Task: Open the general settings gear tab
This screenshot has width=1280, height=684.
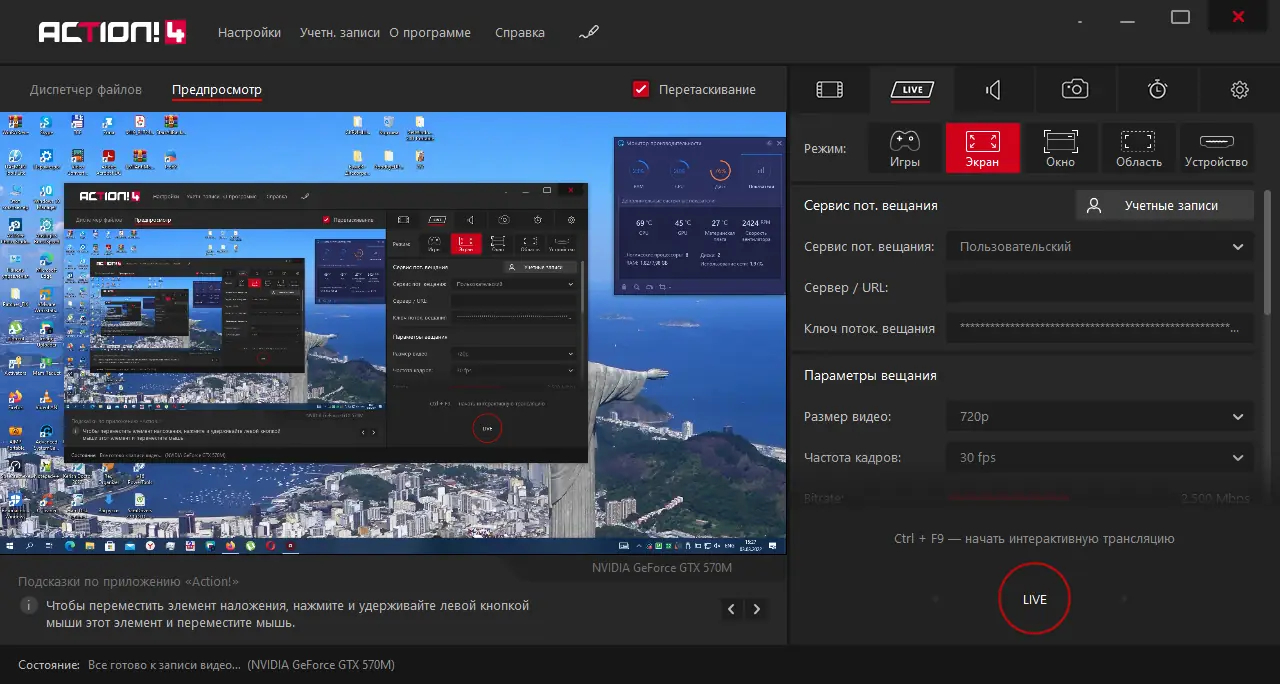Action: (1239, 89)
